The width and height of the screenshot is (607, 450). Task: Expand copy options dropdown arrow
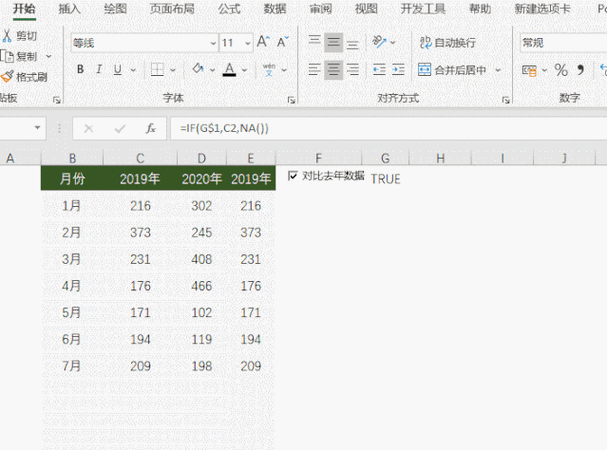pyautogui.click(x=49, y=57)
